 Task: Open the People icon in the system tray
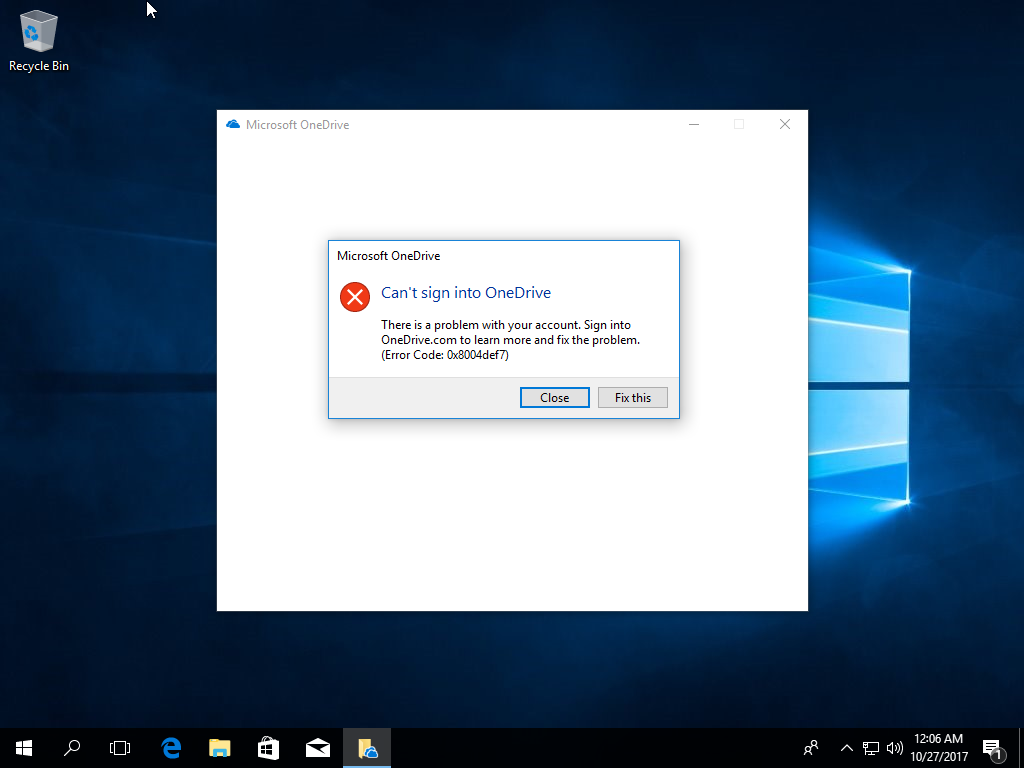coord(811,748)
